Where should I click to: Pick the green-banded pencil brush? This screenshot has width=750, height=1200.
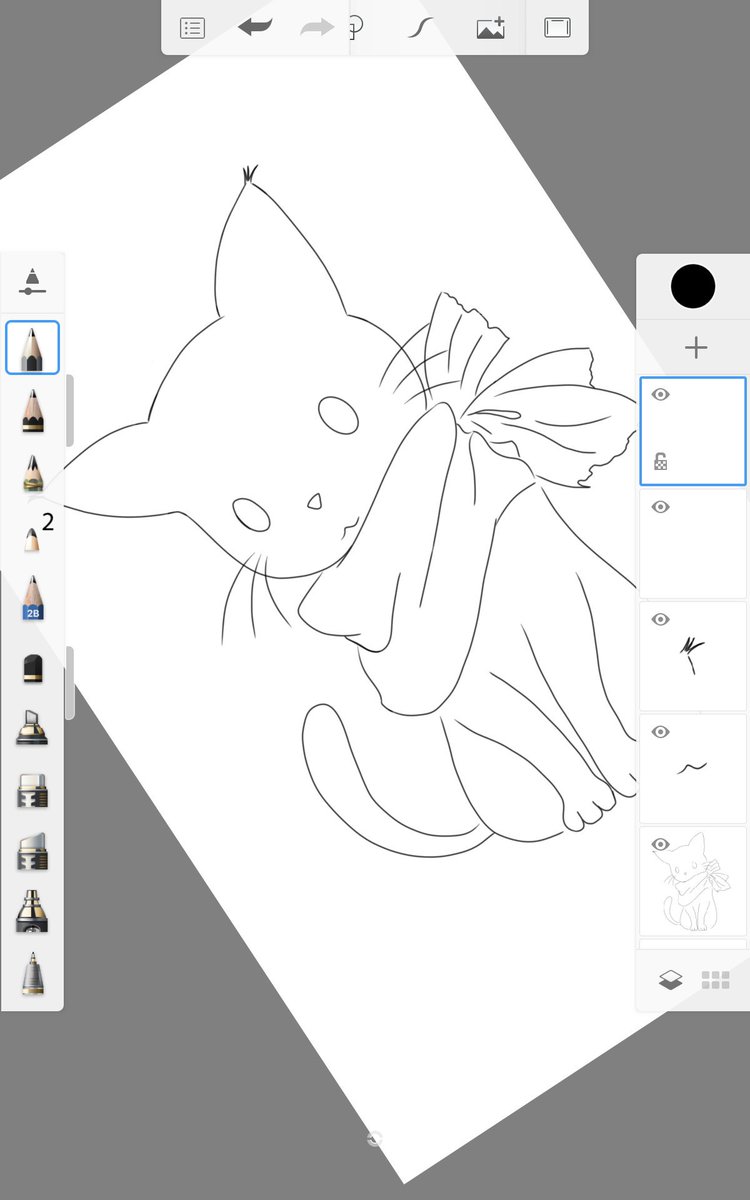pyautogui.click(x=32, y=473)
